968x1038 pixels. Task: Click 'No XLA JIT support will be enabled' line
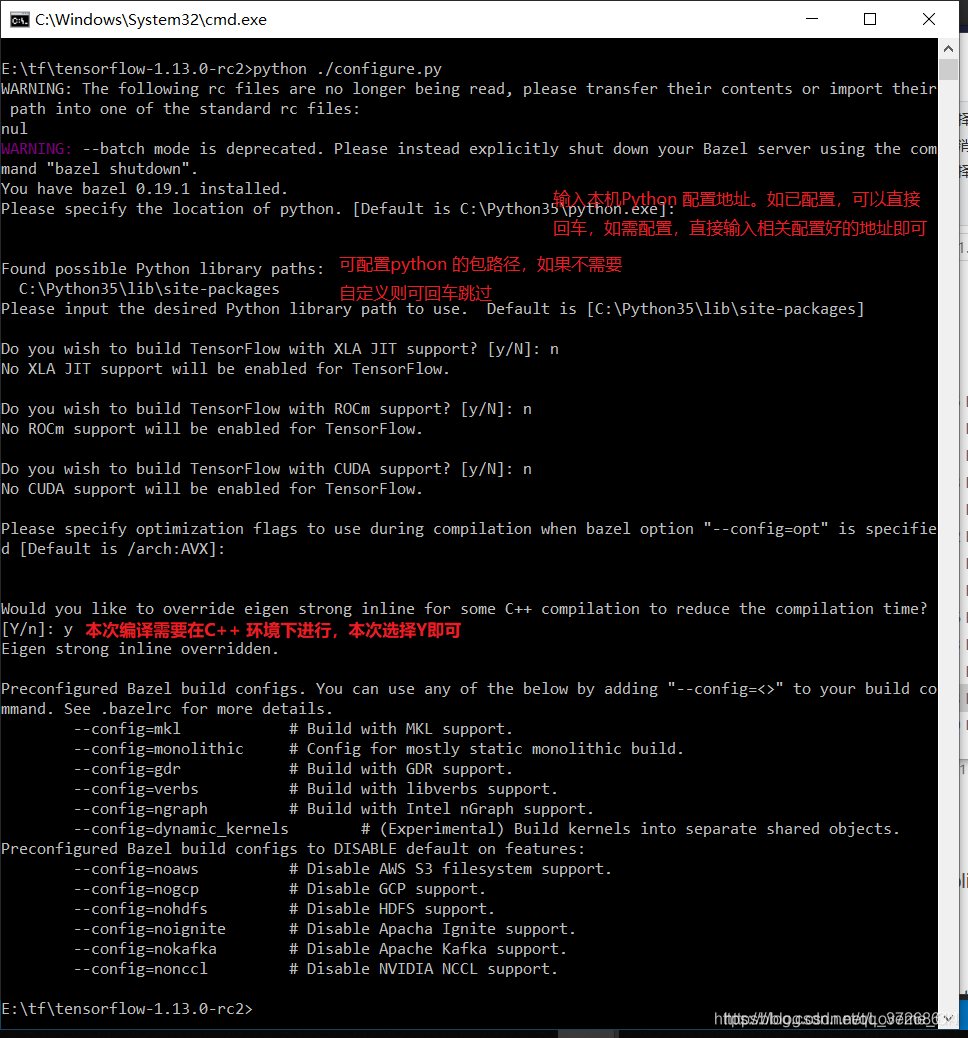[x=226, y=369]
